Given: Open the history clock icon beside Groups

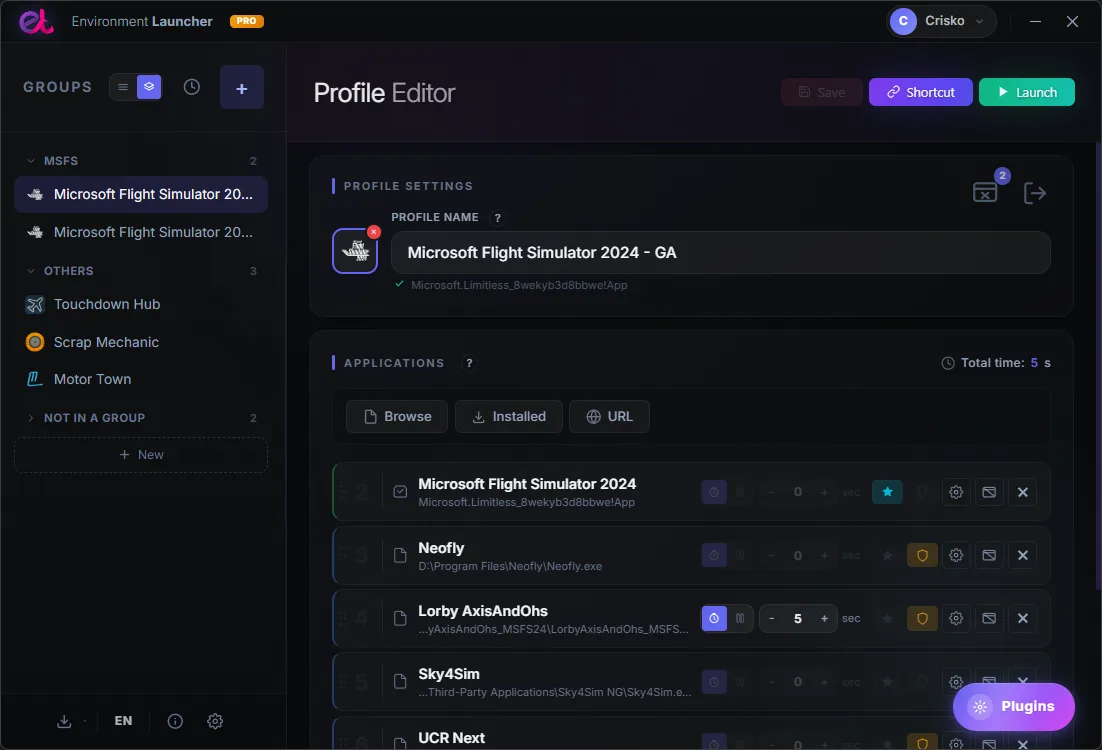Looking at the screenshot, I should [192, 87].
